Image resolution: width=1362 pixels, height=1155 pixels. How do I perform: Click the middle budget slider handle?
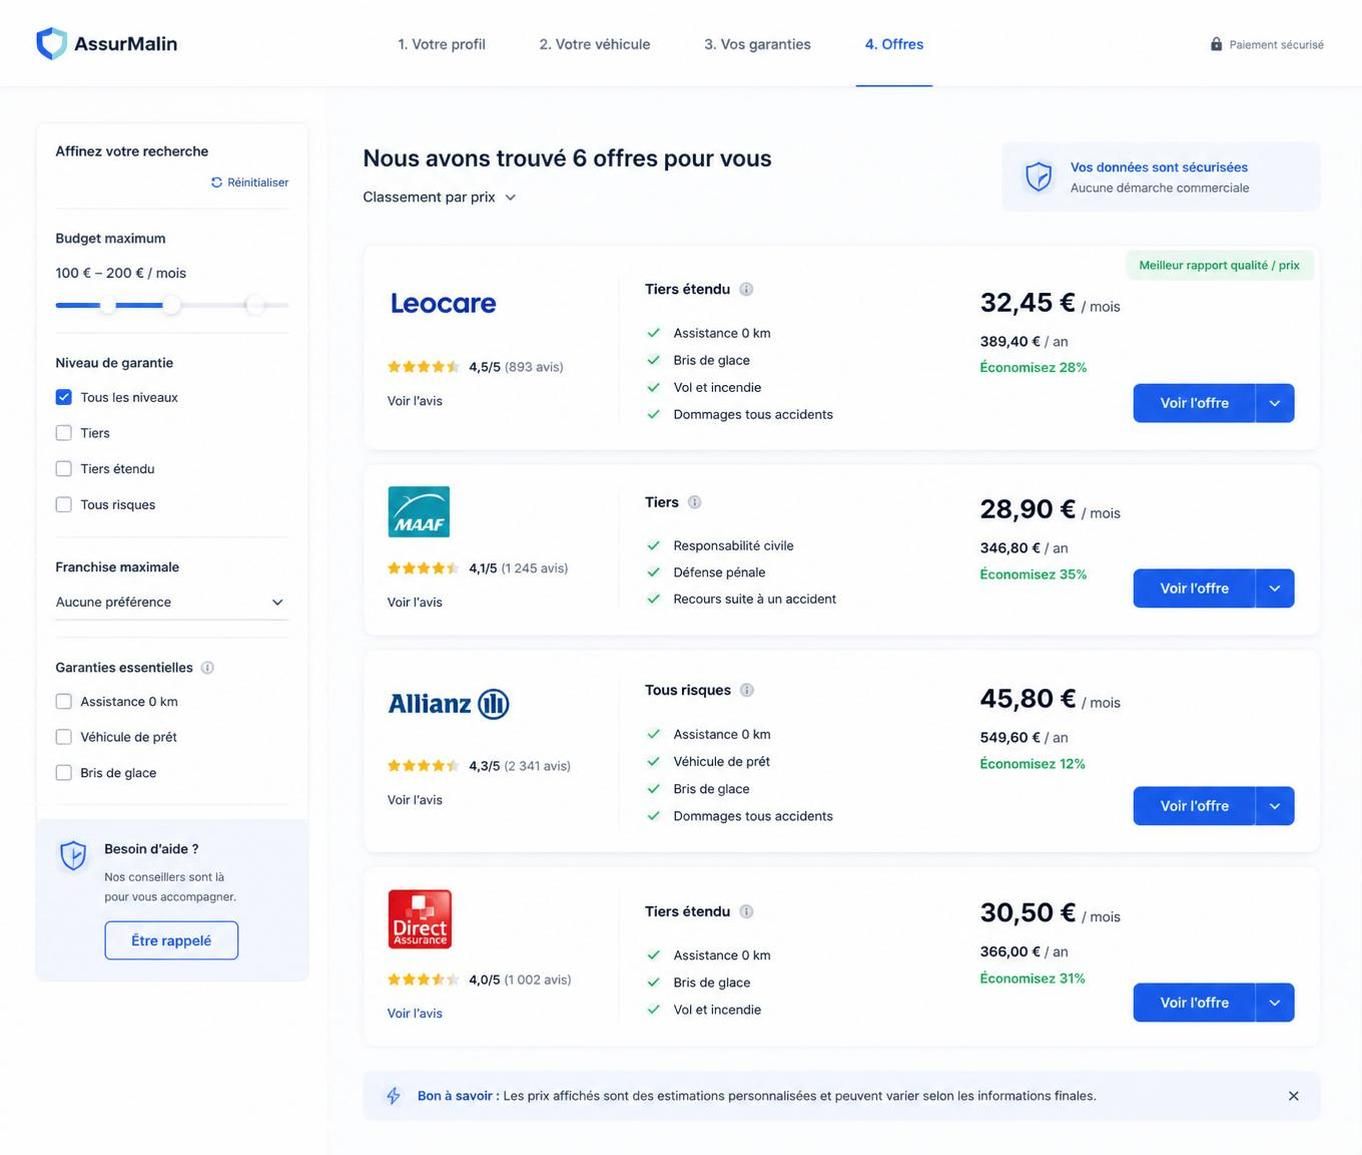(x=172, y=305)
